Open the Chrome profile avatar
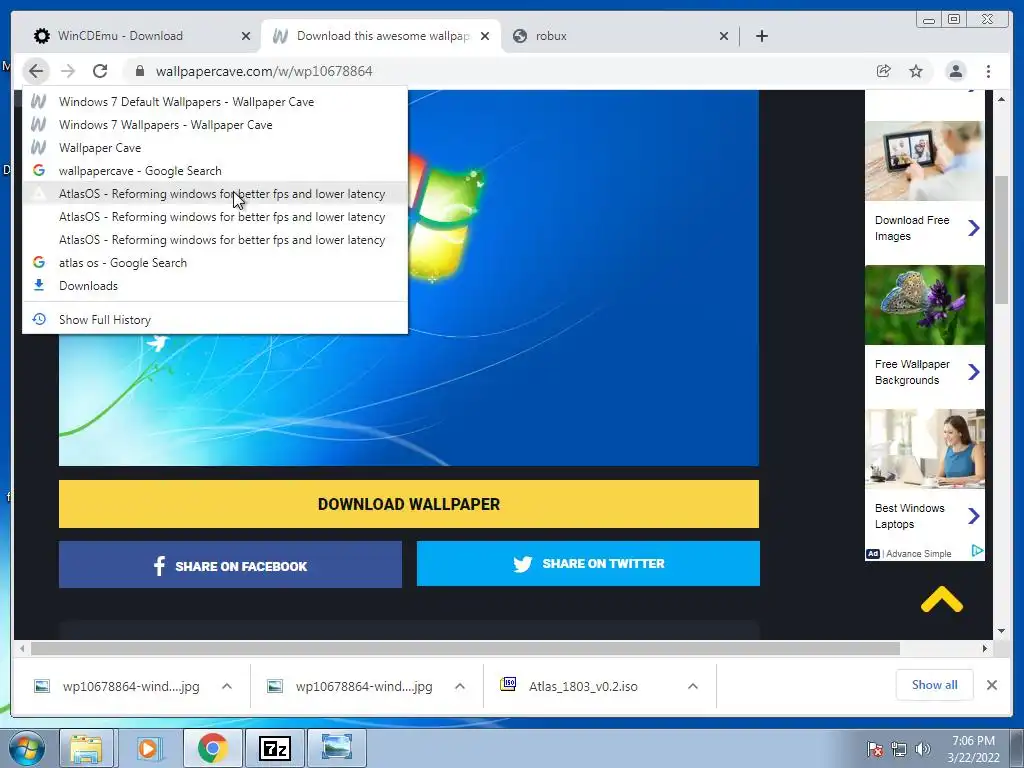Viewport: 1024px width, 768px height. pyautogui.click(x=955, y=71)
